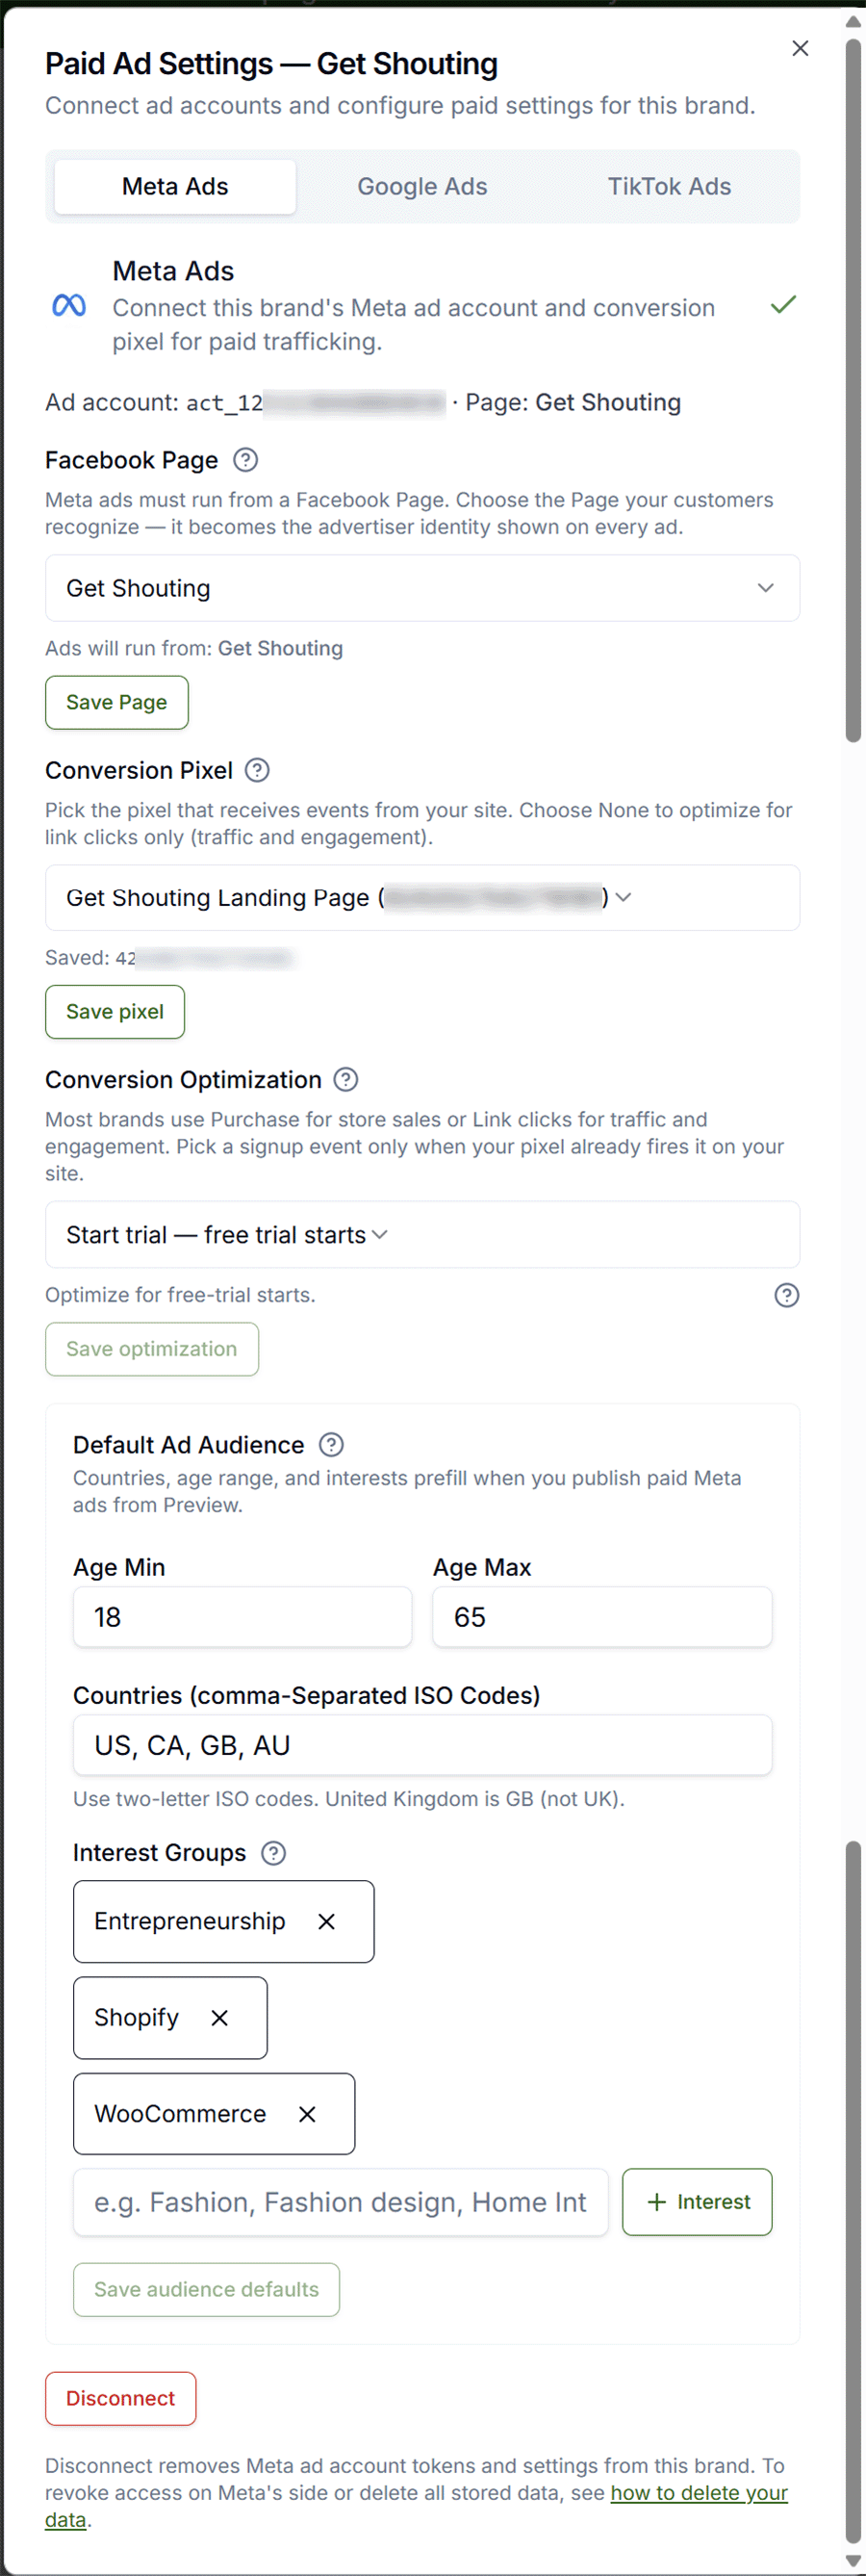This screenshot has height=2576, width=866.
Task: Click the WooCommerce tag label
Action: click(180, 2113)
